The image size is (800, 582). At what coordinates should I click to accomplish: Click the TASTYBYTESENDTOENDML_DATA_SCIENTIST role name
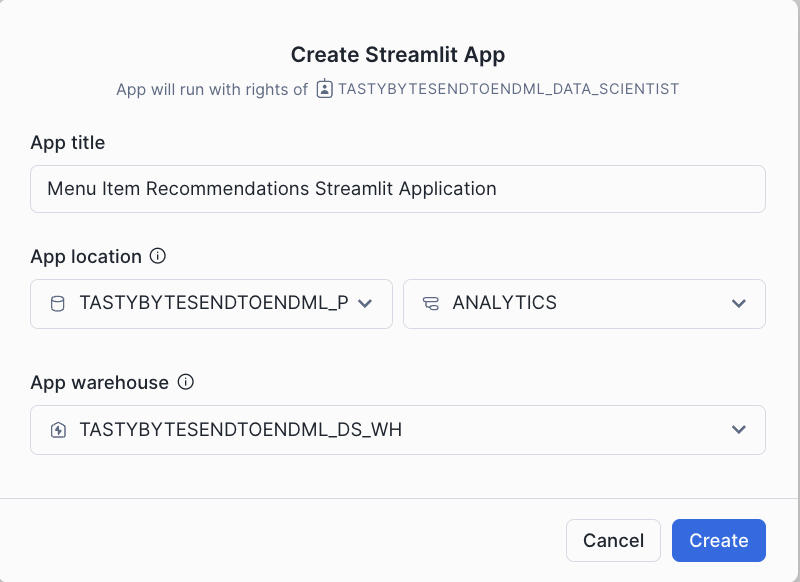(508, 89)
